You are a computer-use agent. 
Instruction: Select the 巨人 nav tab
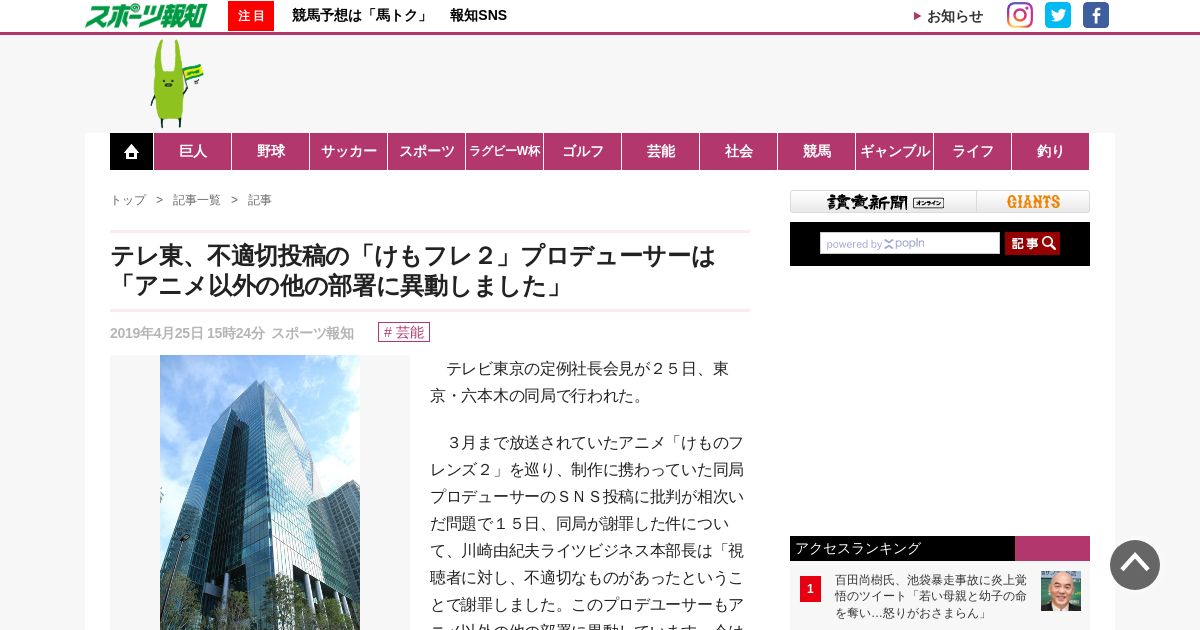[x=193, y=152]
